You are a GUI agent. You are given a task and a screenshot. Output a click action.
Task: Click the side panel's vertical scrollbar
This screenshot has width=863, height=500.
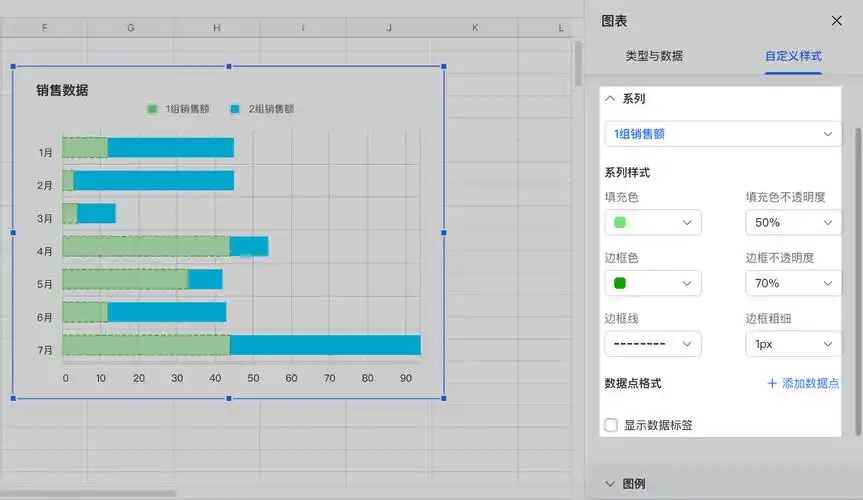[857, 282]
